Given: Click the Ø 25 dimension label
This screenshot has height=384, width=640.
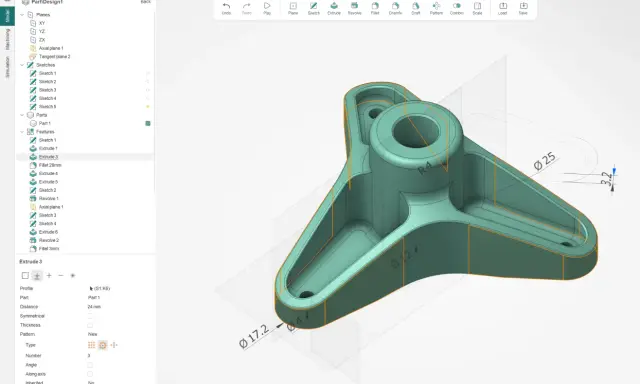Looking at the screenshot, I should tap(545, 161).
